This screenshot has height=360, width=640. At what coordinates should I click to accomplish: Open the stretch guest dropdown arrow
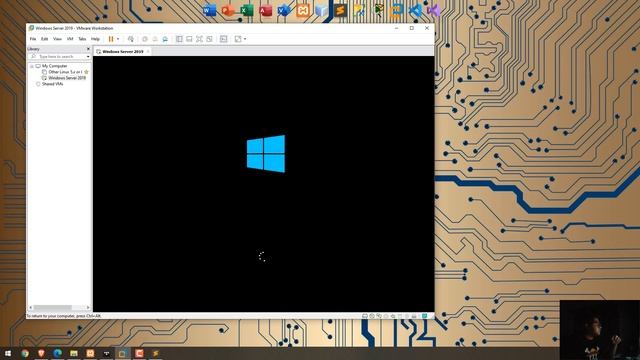coord(245,39)
